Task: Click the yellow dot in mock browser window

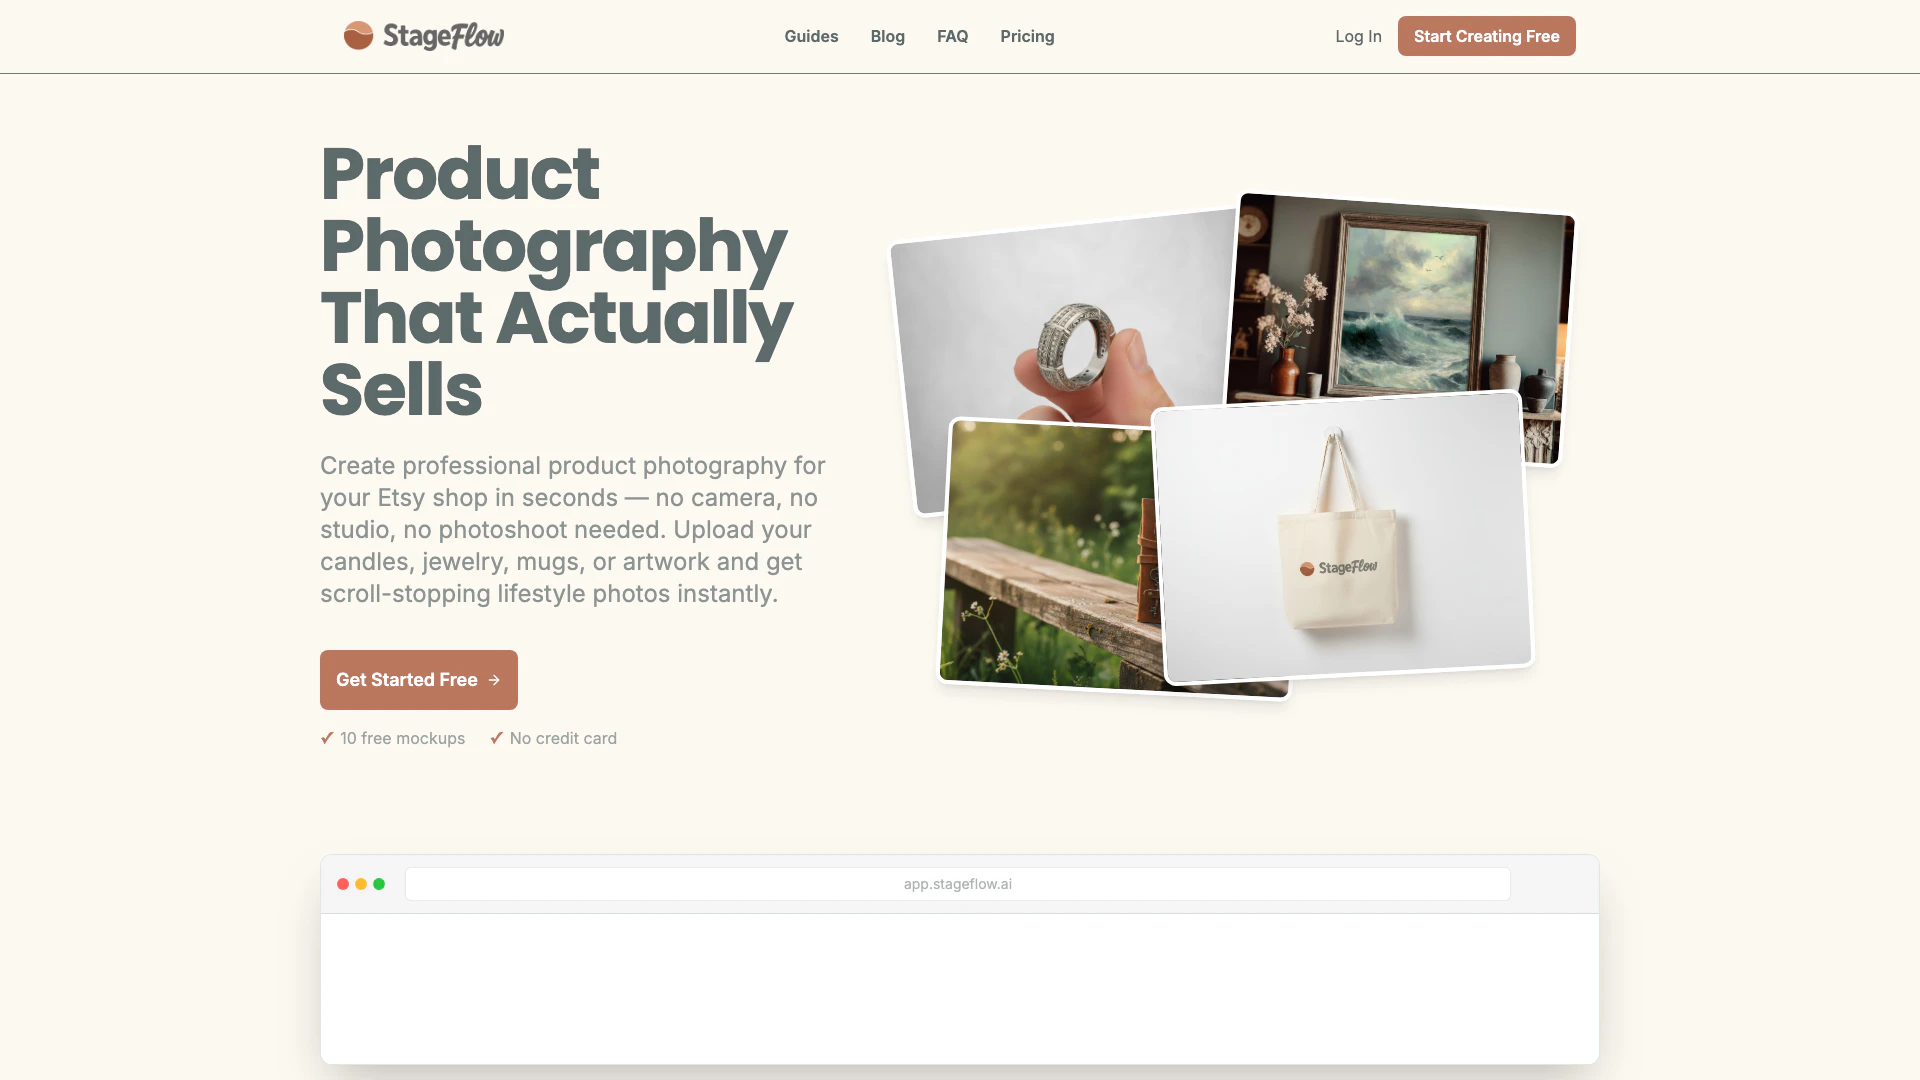Action: [361, 884]
